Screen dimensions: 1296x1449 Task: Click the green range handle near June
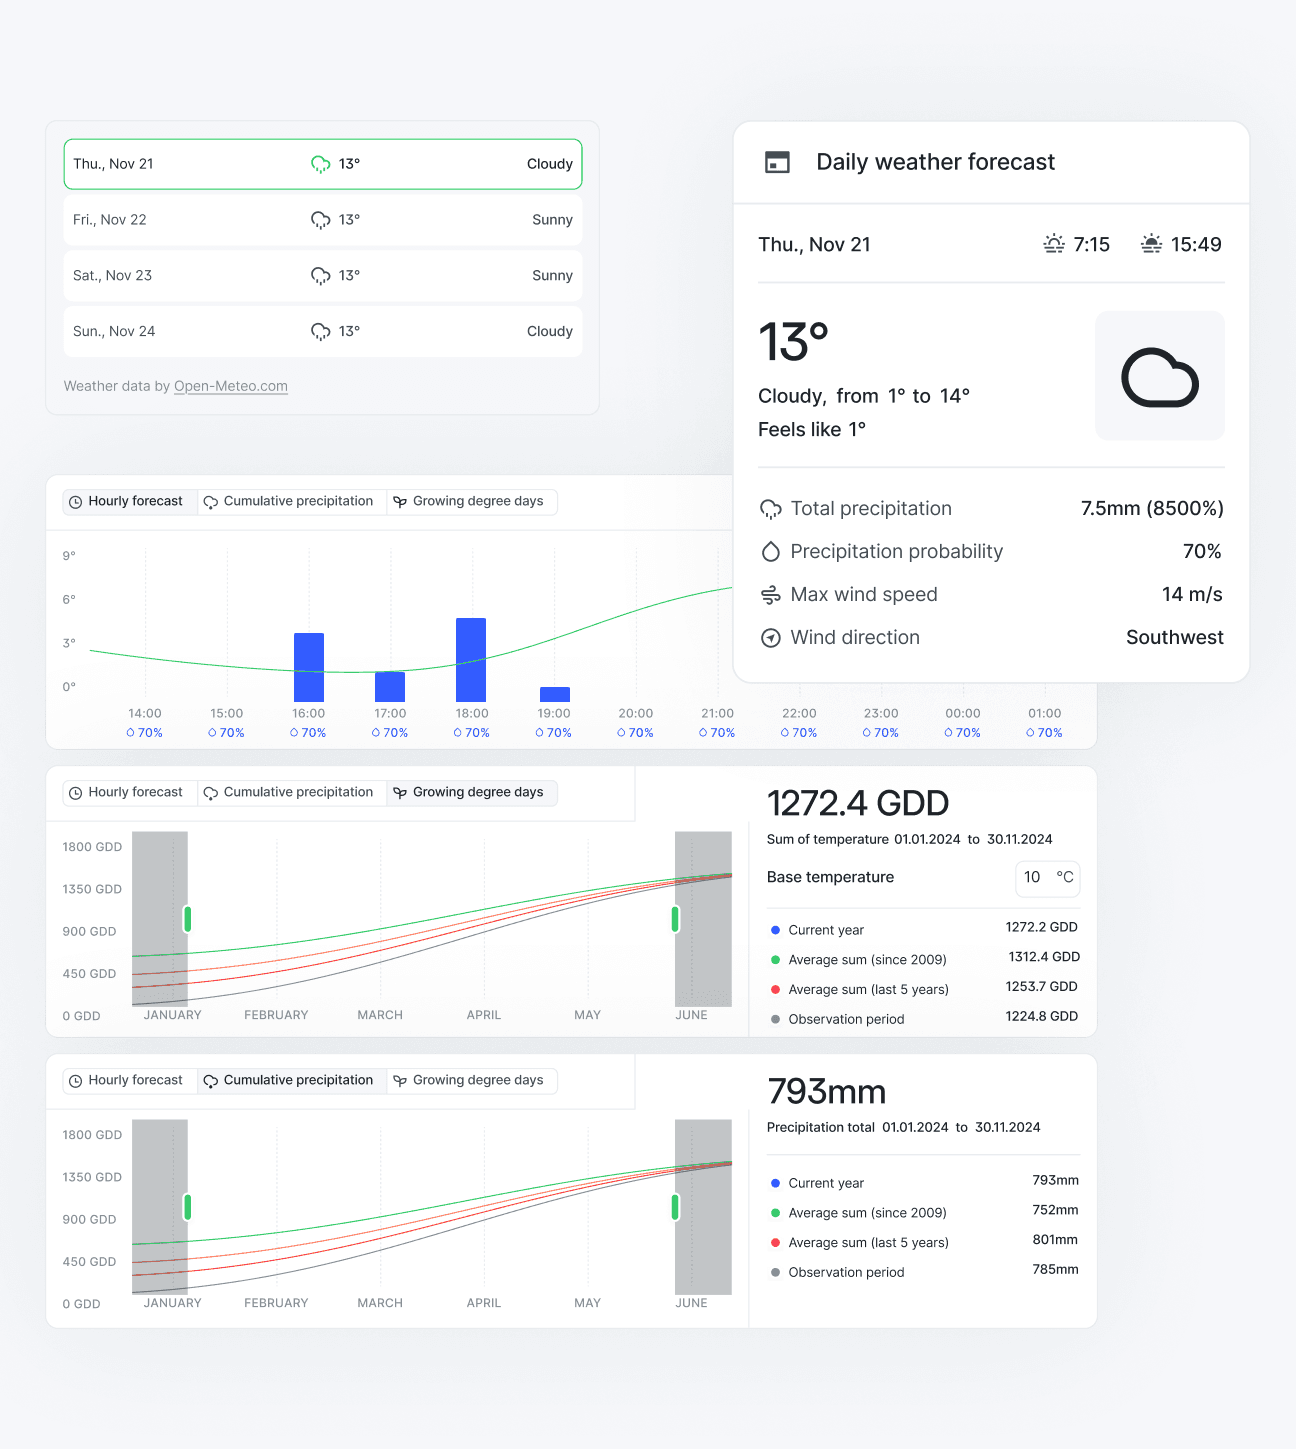[x=675, y=917]
